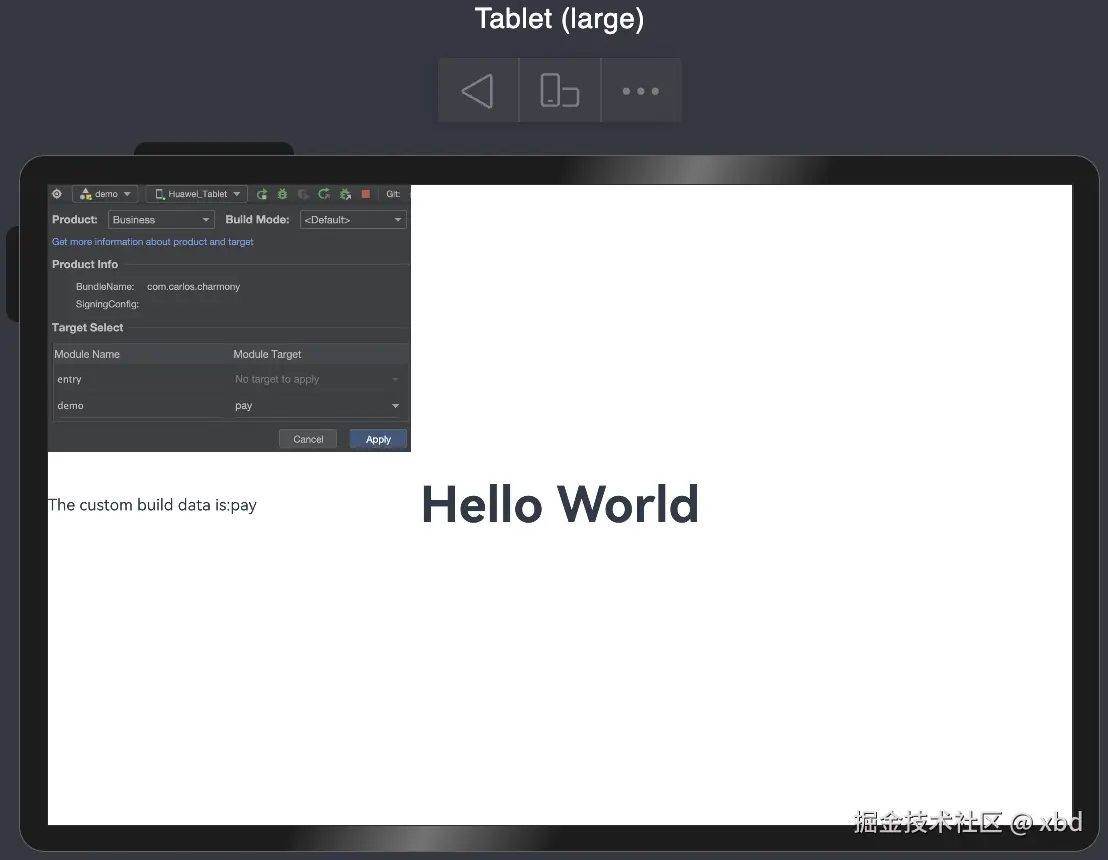
Task: Click the Hello World heading in the preview
Action: (x=560, y=505)
